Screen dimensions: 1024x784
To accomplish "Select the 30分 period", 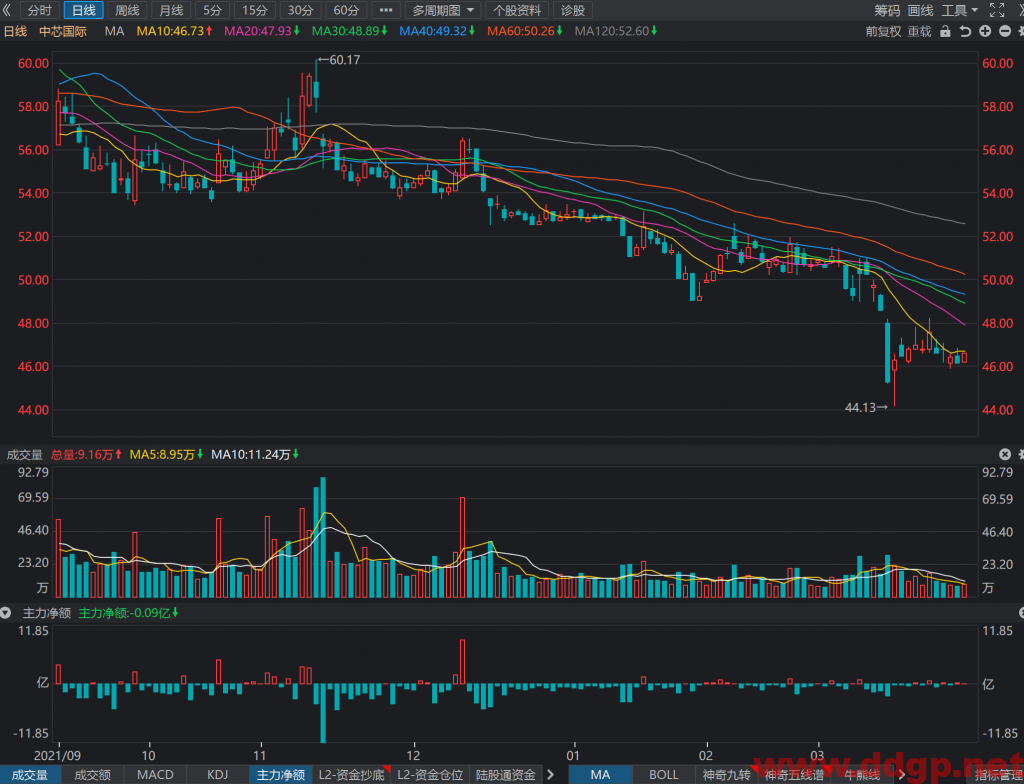I will click(x=300, y=10).
